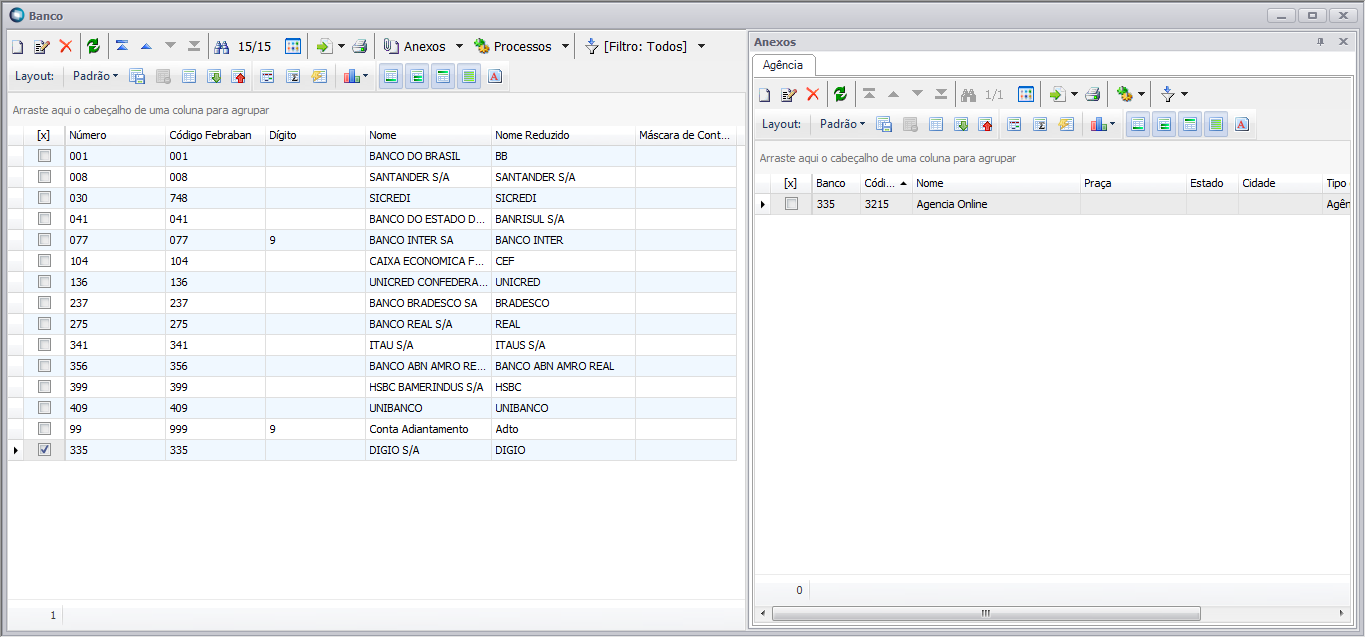The height and width of the screenshot is (638, 1366).
Task: Open the chart dropdown arrow in Anexos panel
Action: [x=1113, y=124]
